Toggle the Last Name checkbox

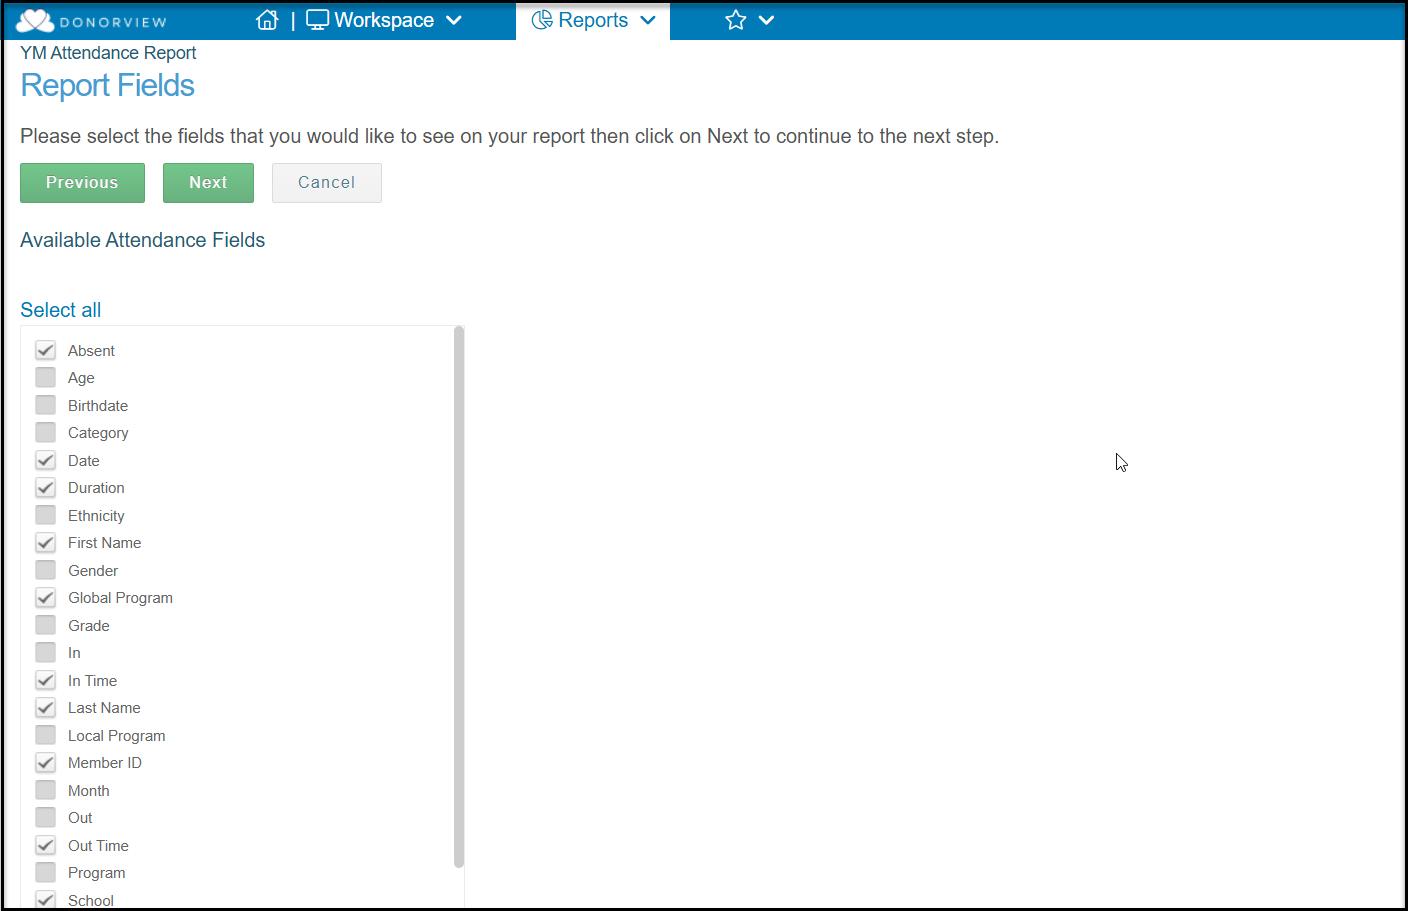45,707
